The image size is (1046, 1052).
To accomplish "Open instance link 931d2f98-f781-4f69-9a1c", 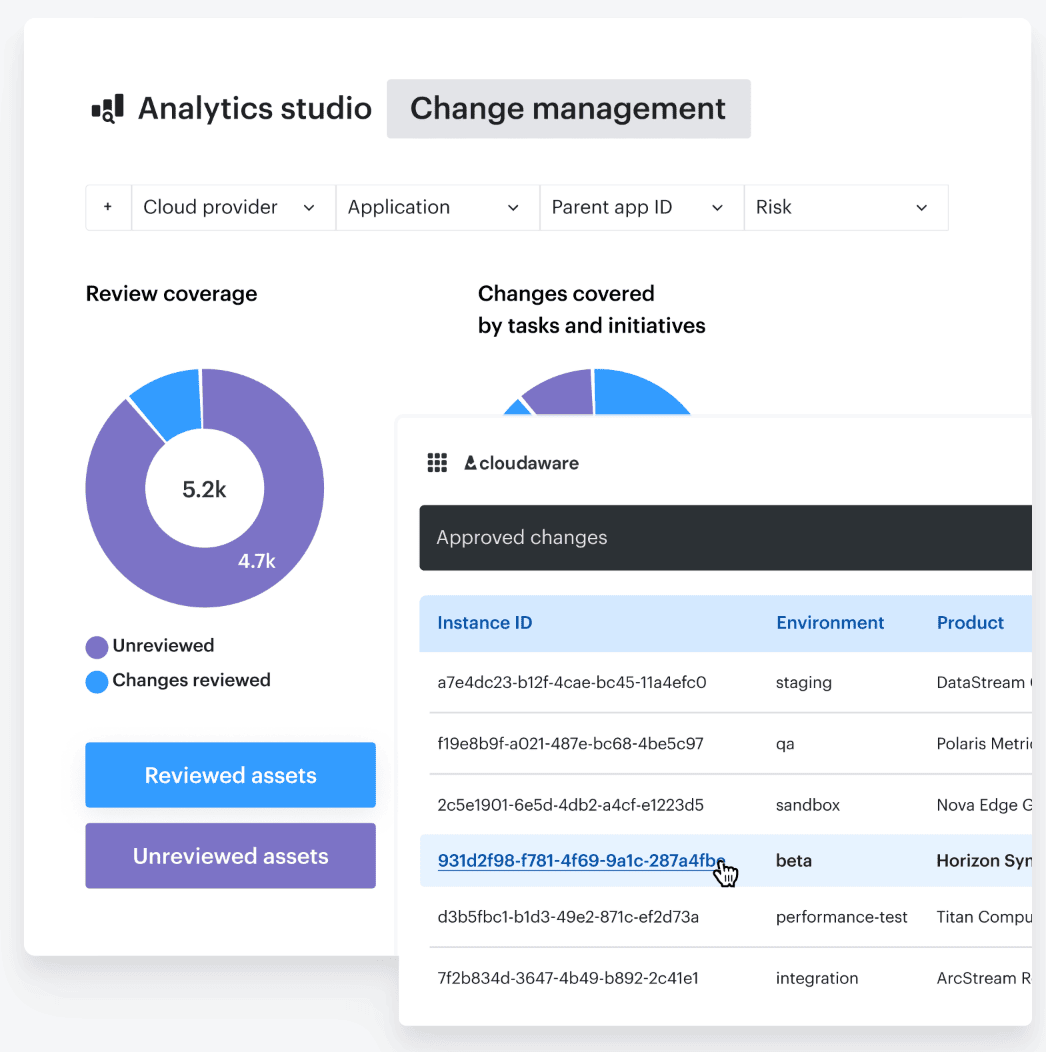I will (580, 861).
